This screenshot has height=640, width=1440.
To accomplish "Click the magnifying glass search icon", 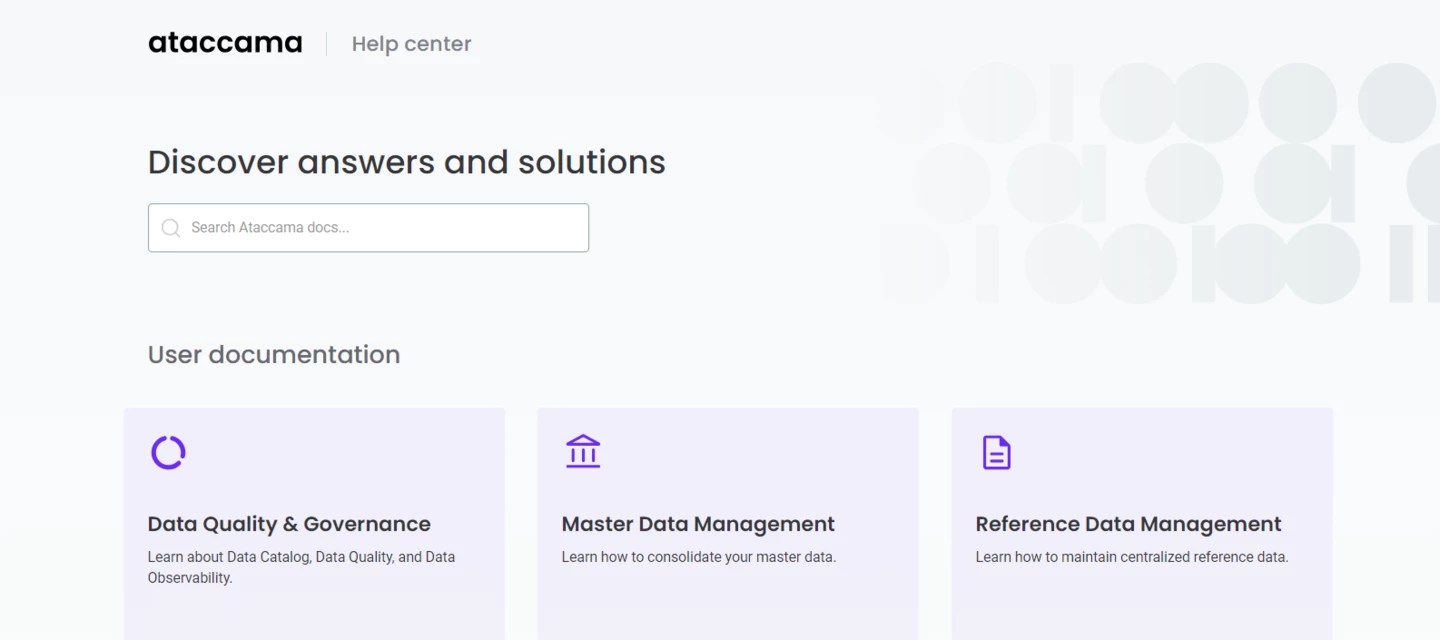I will tap(171, 228).
